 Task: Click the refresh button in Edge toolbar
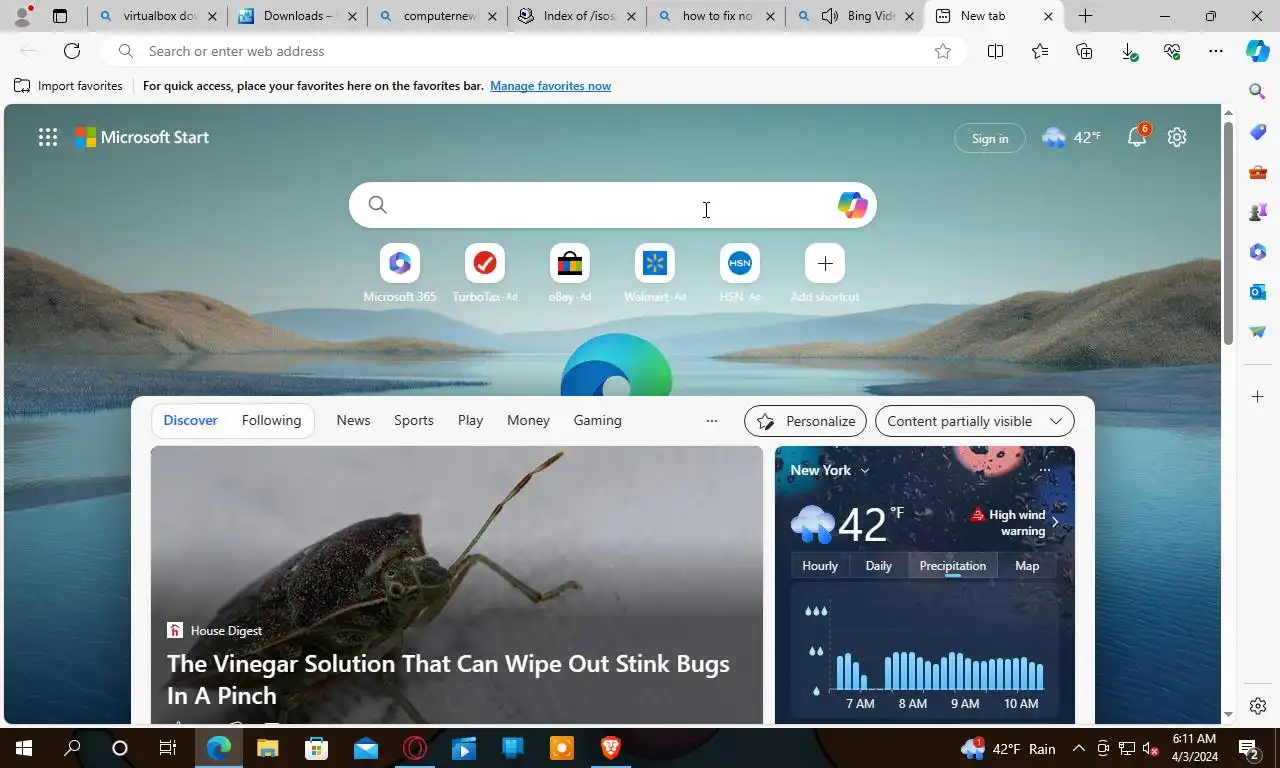coord(72,51)
